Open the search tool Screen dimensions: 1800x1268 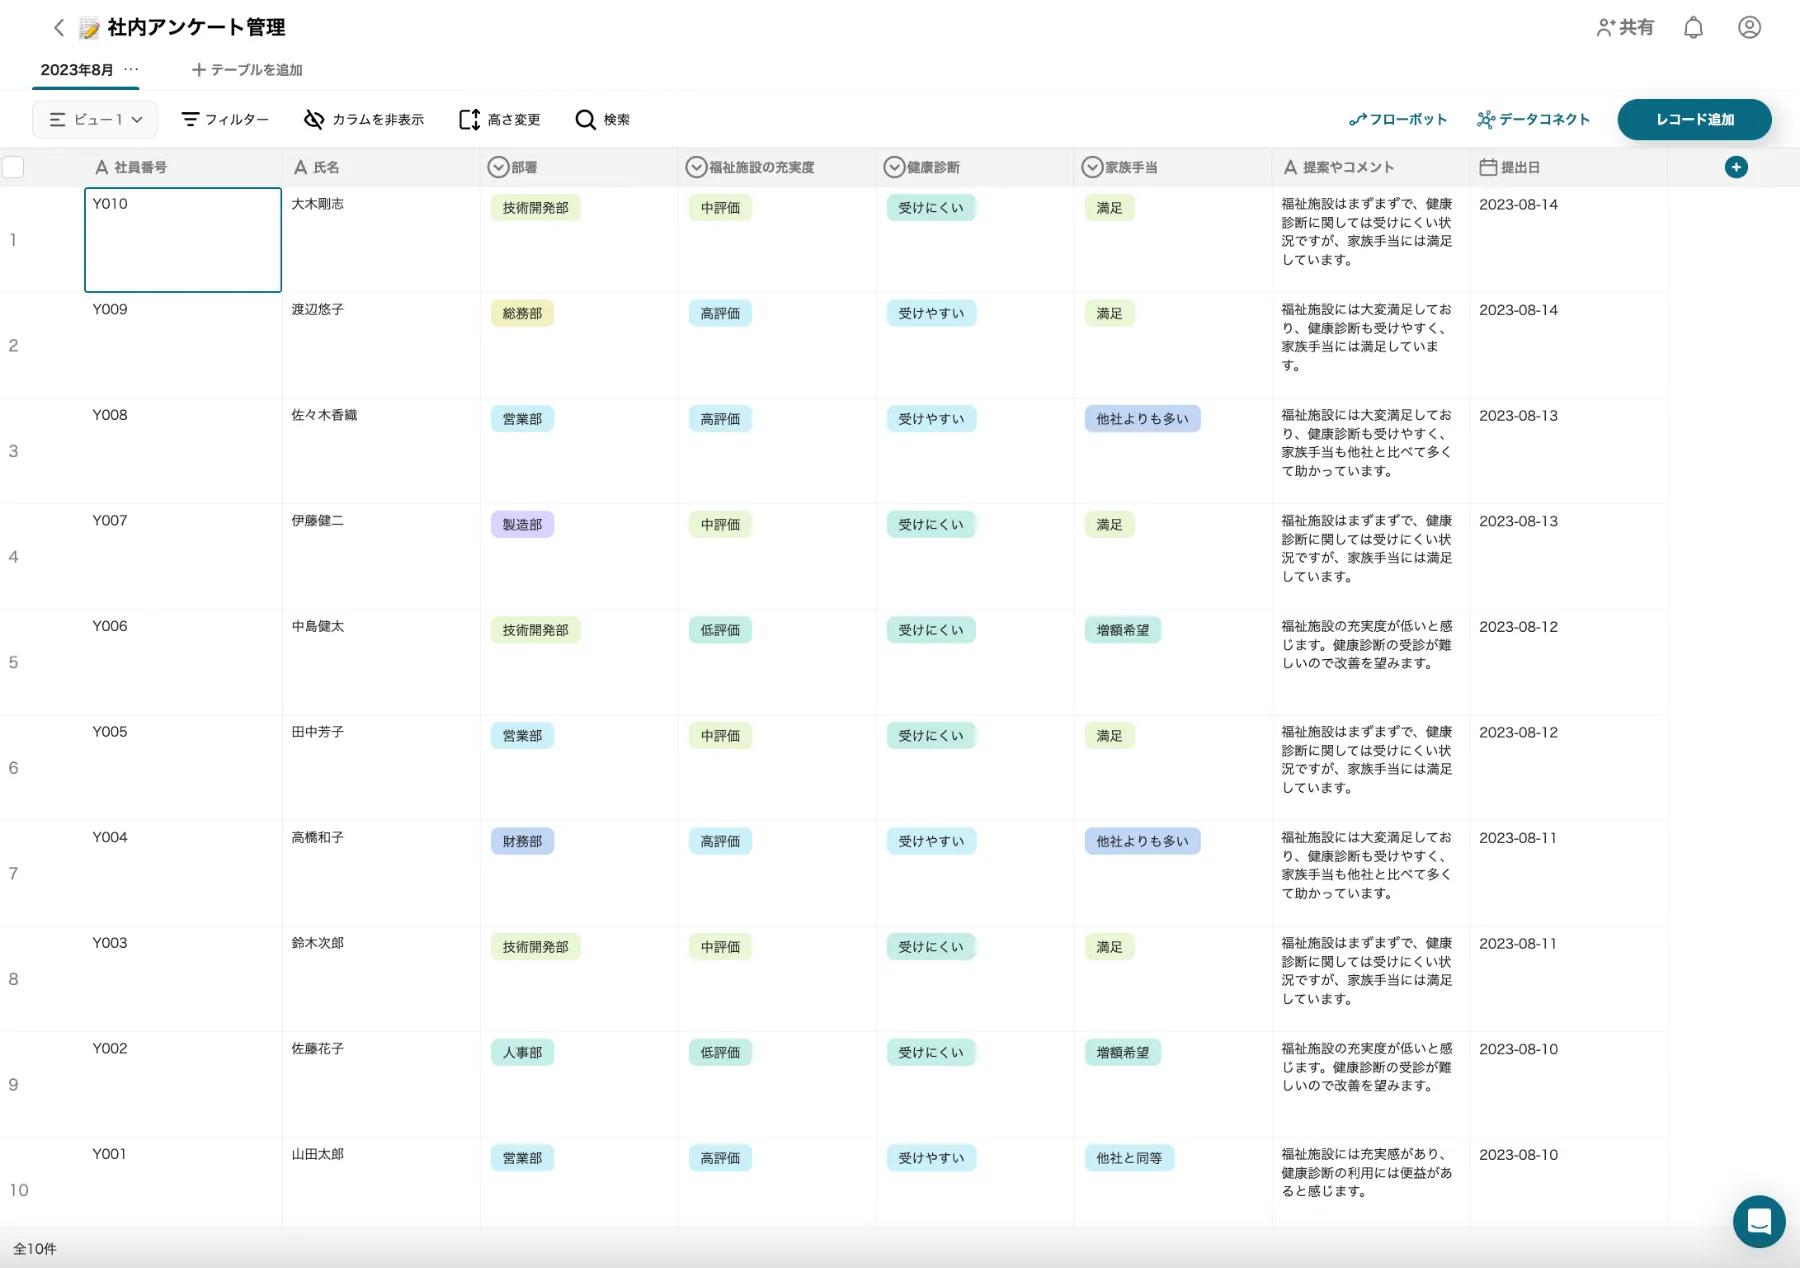602,120
